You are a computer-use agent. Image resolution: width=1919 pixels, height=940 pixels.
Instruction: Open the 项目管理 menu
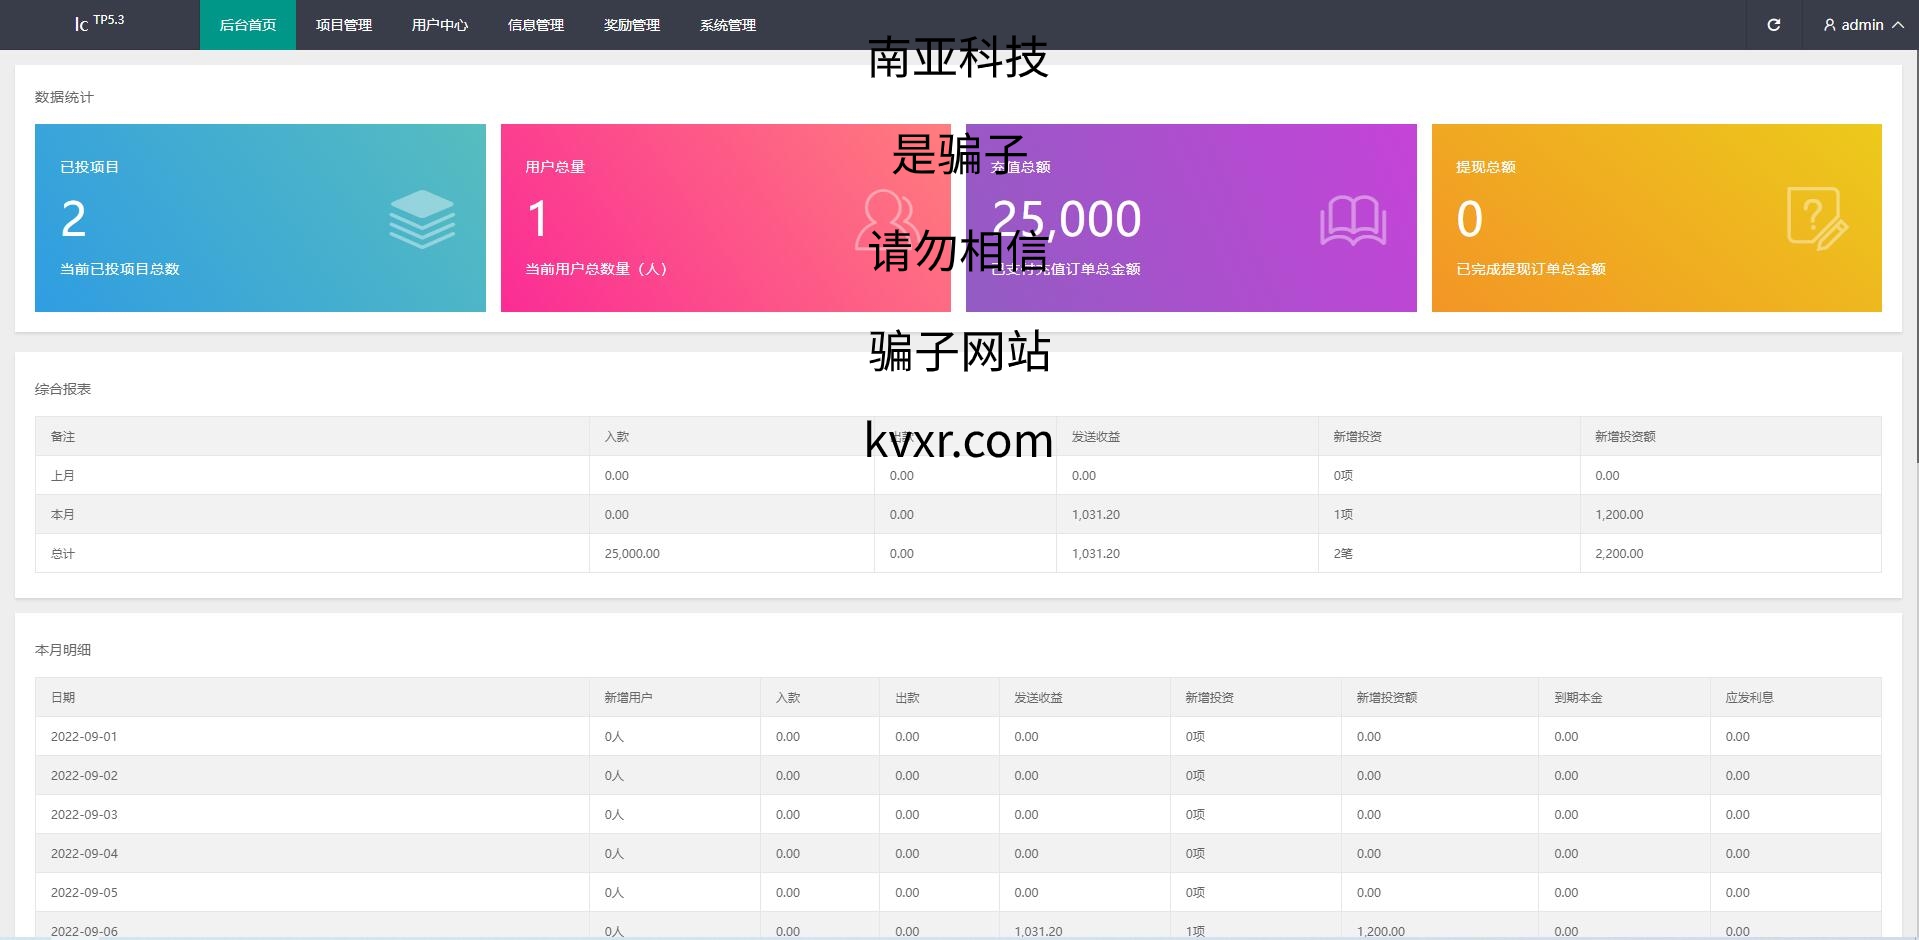(x=343, y=25)
